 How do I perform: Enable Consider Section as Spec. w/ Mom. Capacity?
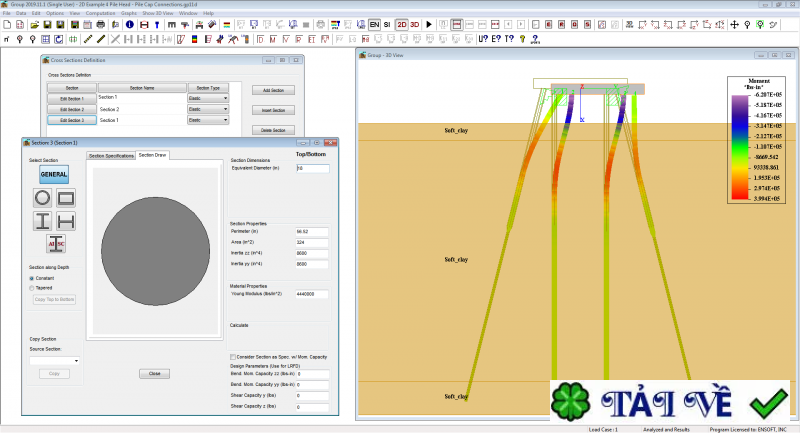point(234,356)
